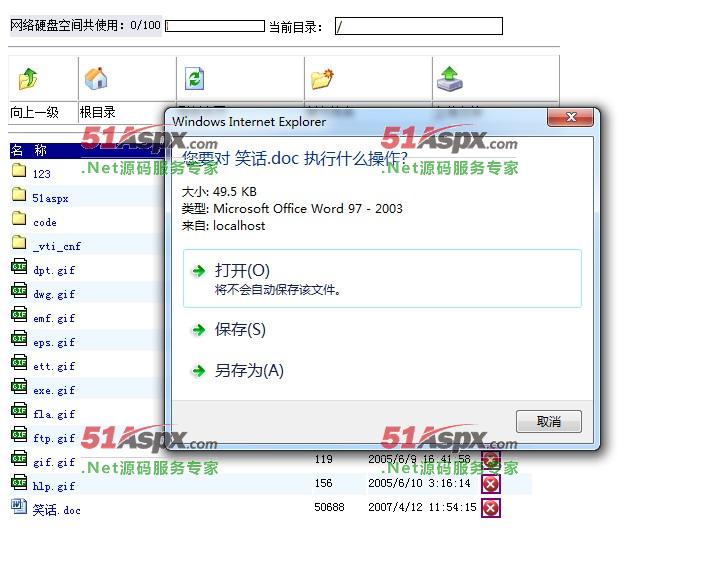Click the GIF icon beside dwg.gif
The width and height of the screenshot is (702, 572).
pyautogui.click(x=19, y=290)
